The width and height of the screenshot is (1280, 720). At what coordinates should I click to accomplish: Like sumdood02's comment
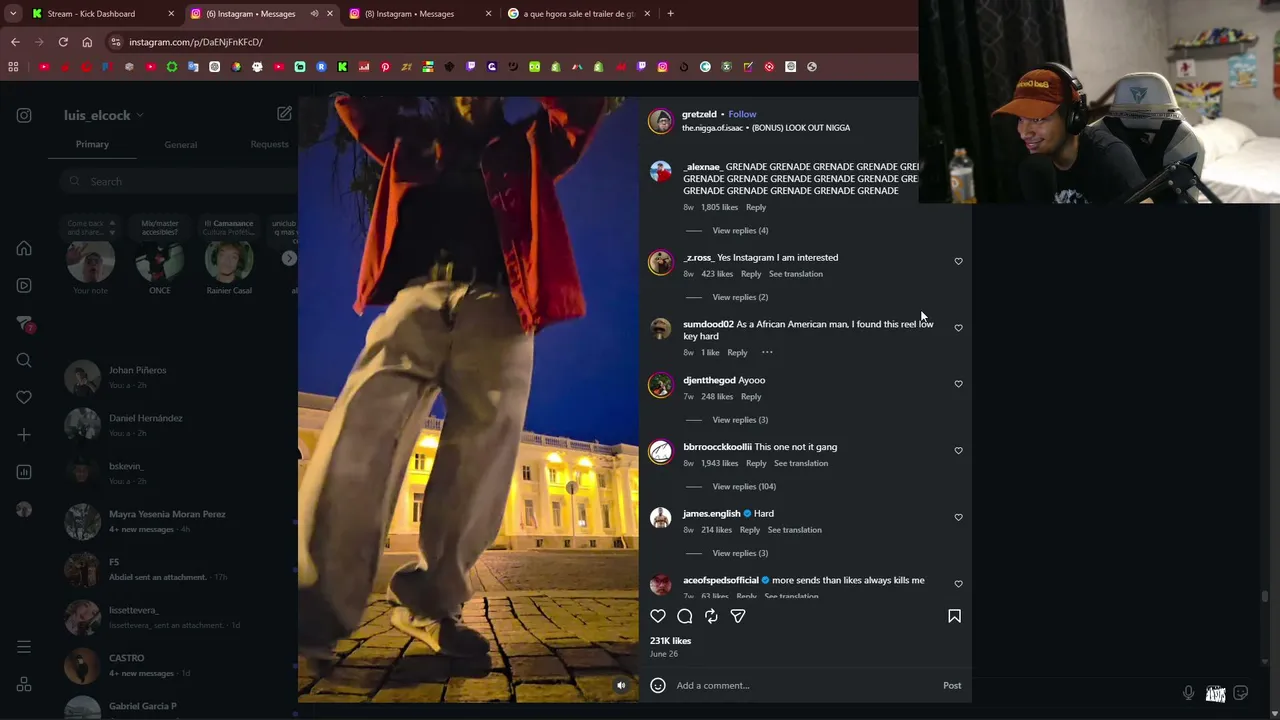[958, 328]
